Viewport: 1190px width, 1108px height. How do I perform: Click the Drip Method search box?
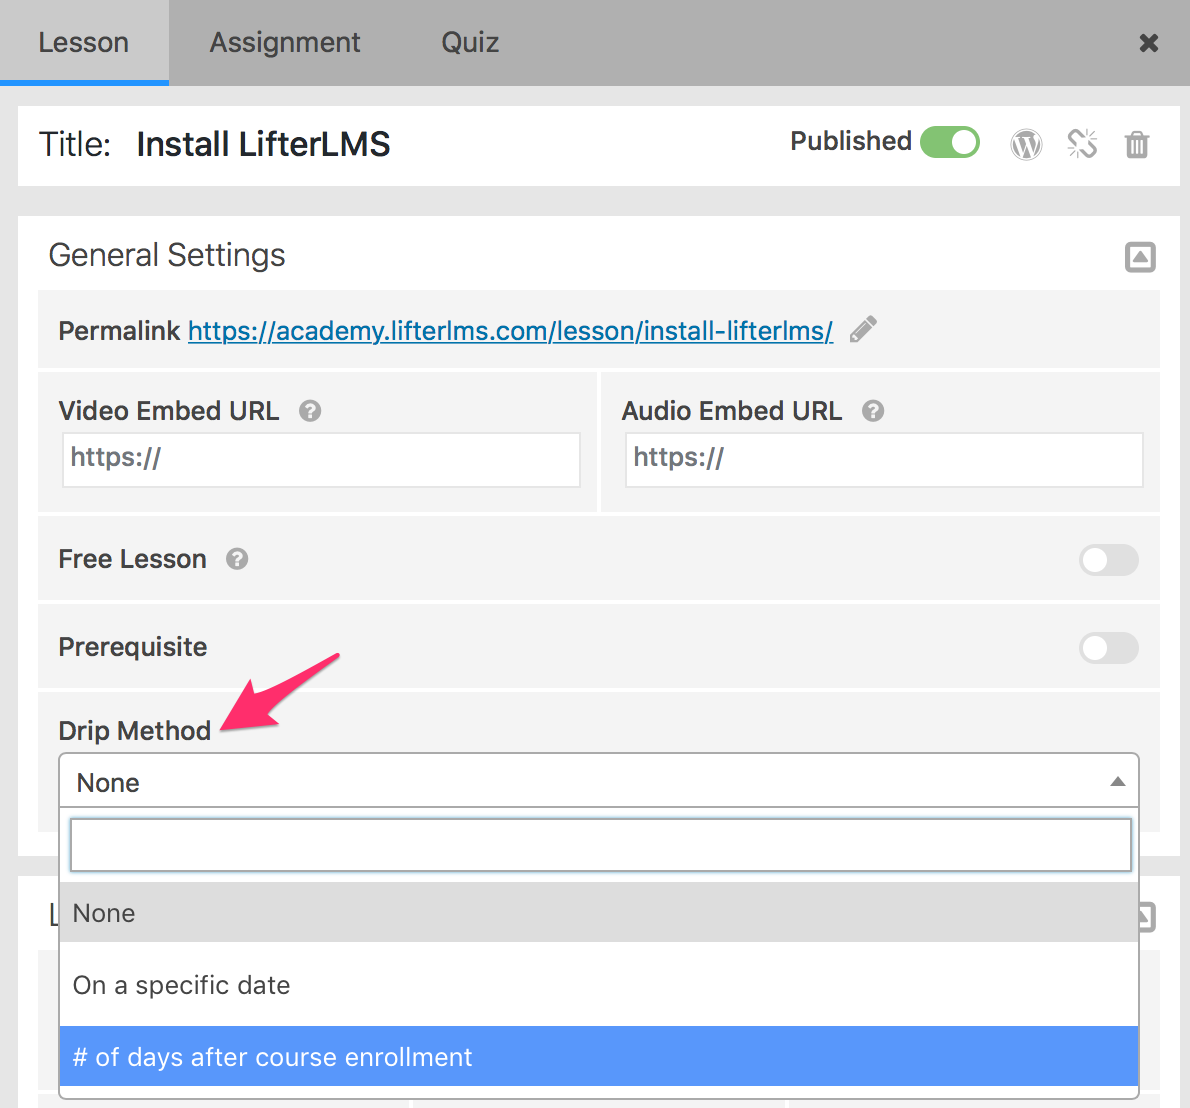[x=600, y=845]
